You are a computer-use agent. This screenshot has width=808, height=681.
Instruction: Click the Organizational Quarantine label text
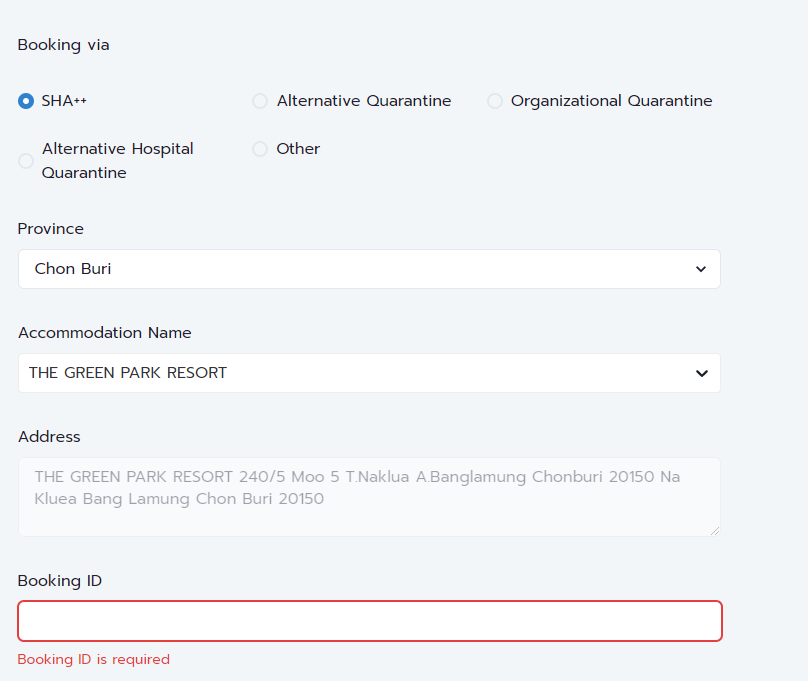point(612,101)
